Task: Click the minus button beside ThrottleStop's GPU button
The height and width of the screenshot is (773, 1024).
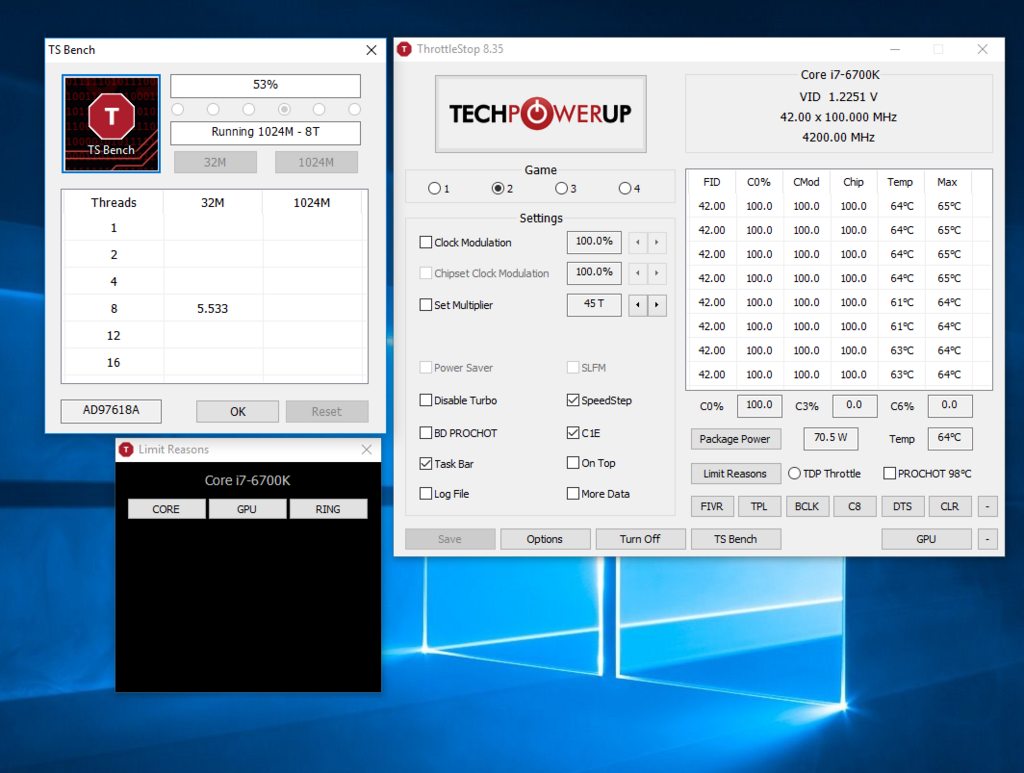Action: tap(987, 539)
